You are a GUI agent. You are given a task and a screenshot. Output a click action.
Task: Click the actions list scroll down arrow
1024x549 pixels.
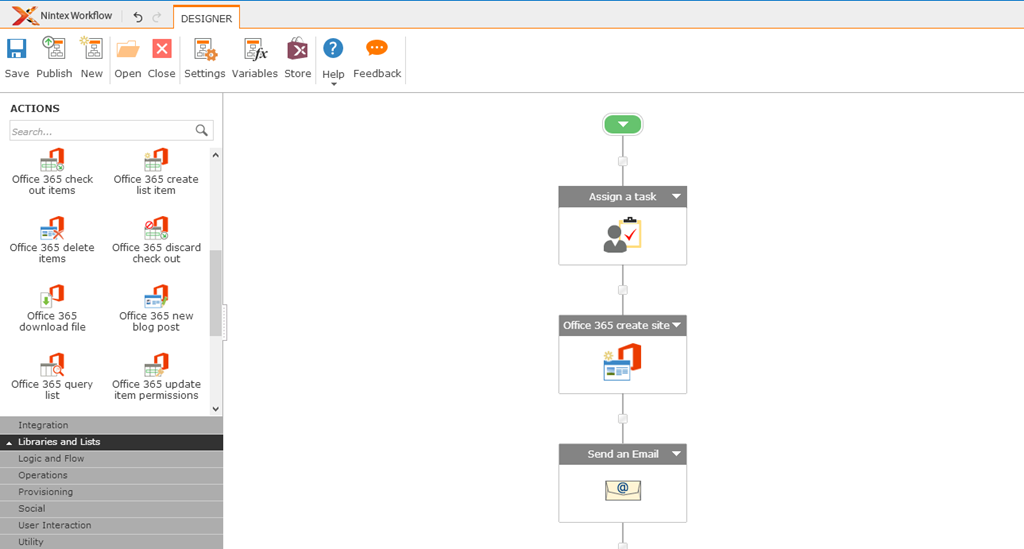[216, 409]
